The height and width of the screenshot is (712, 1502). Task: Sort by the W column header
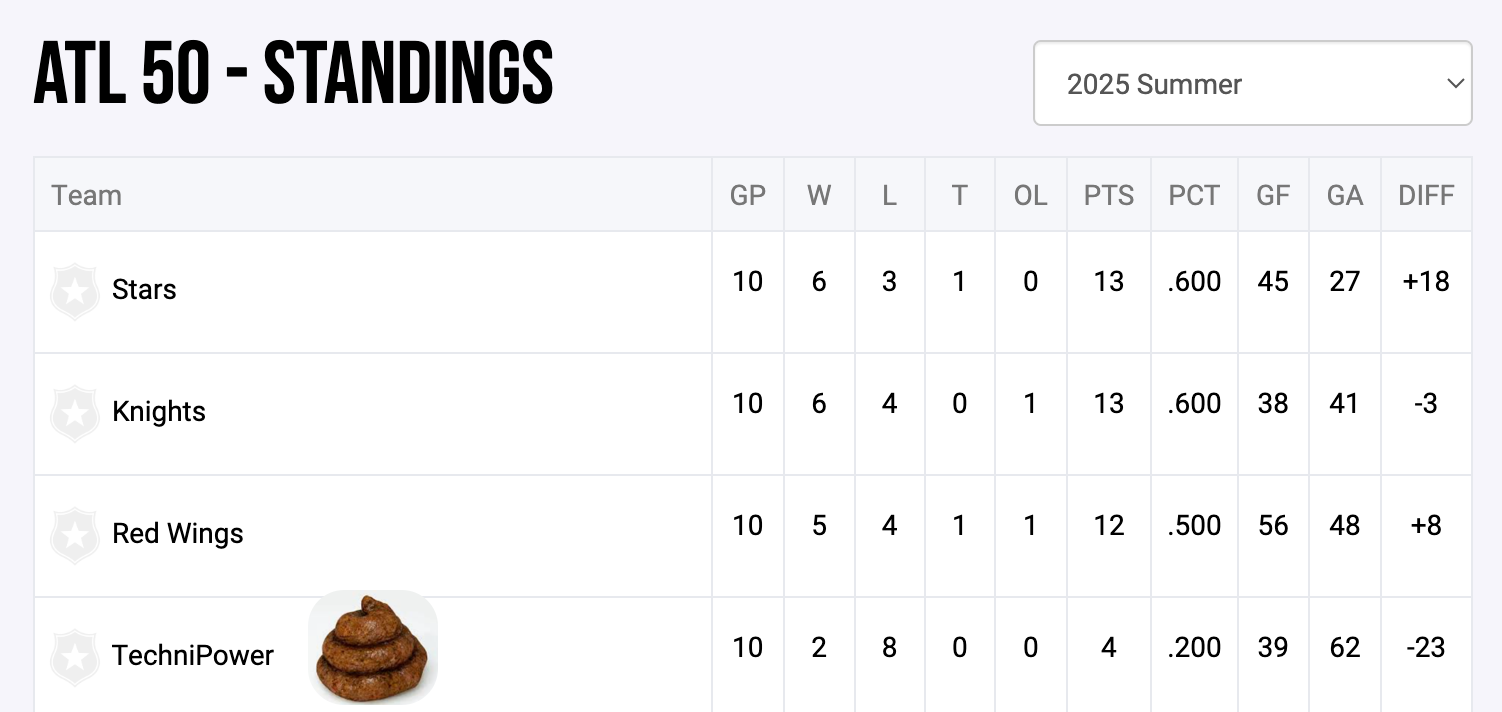click(819, 195)
